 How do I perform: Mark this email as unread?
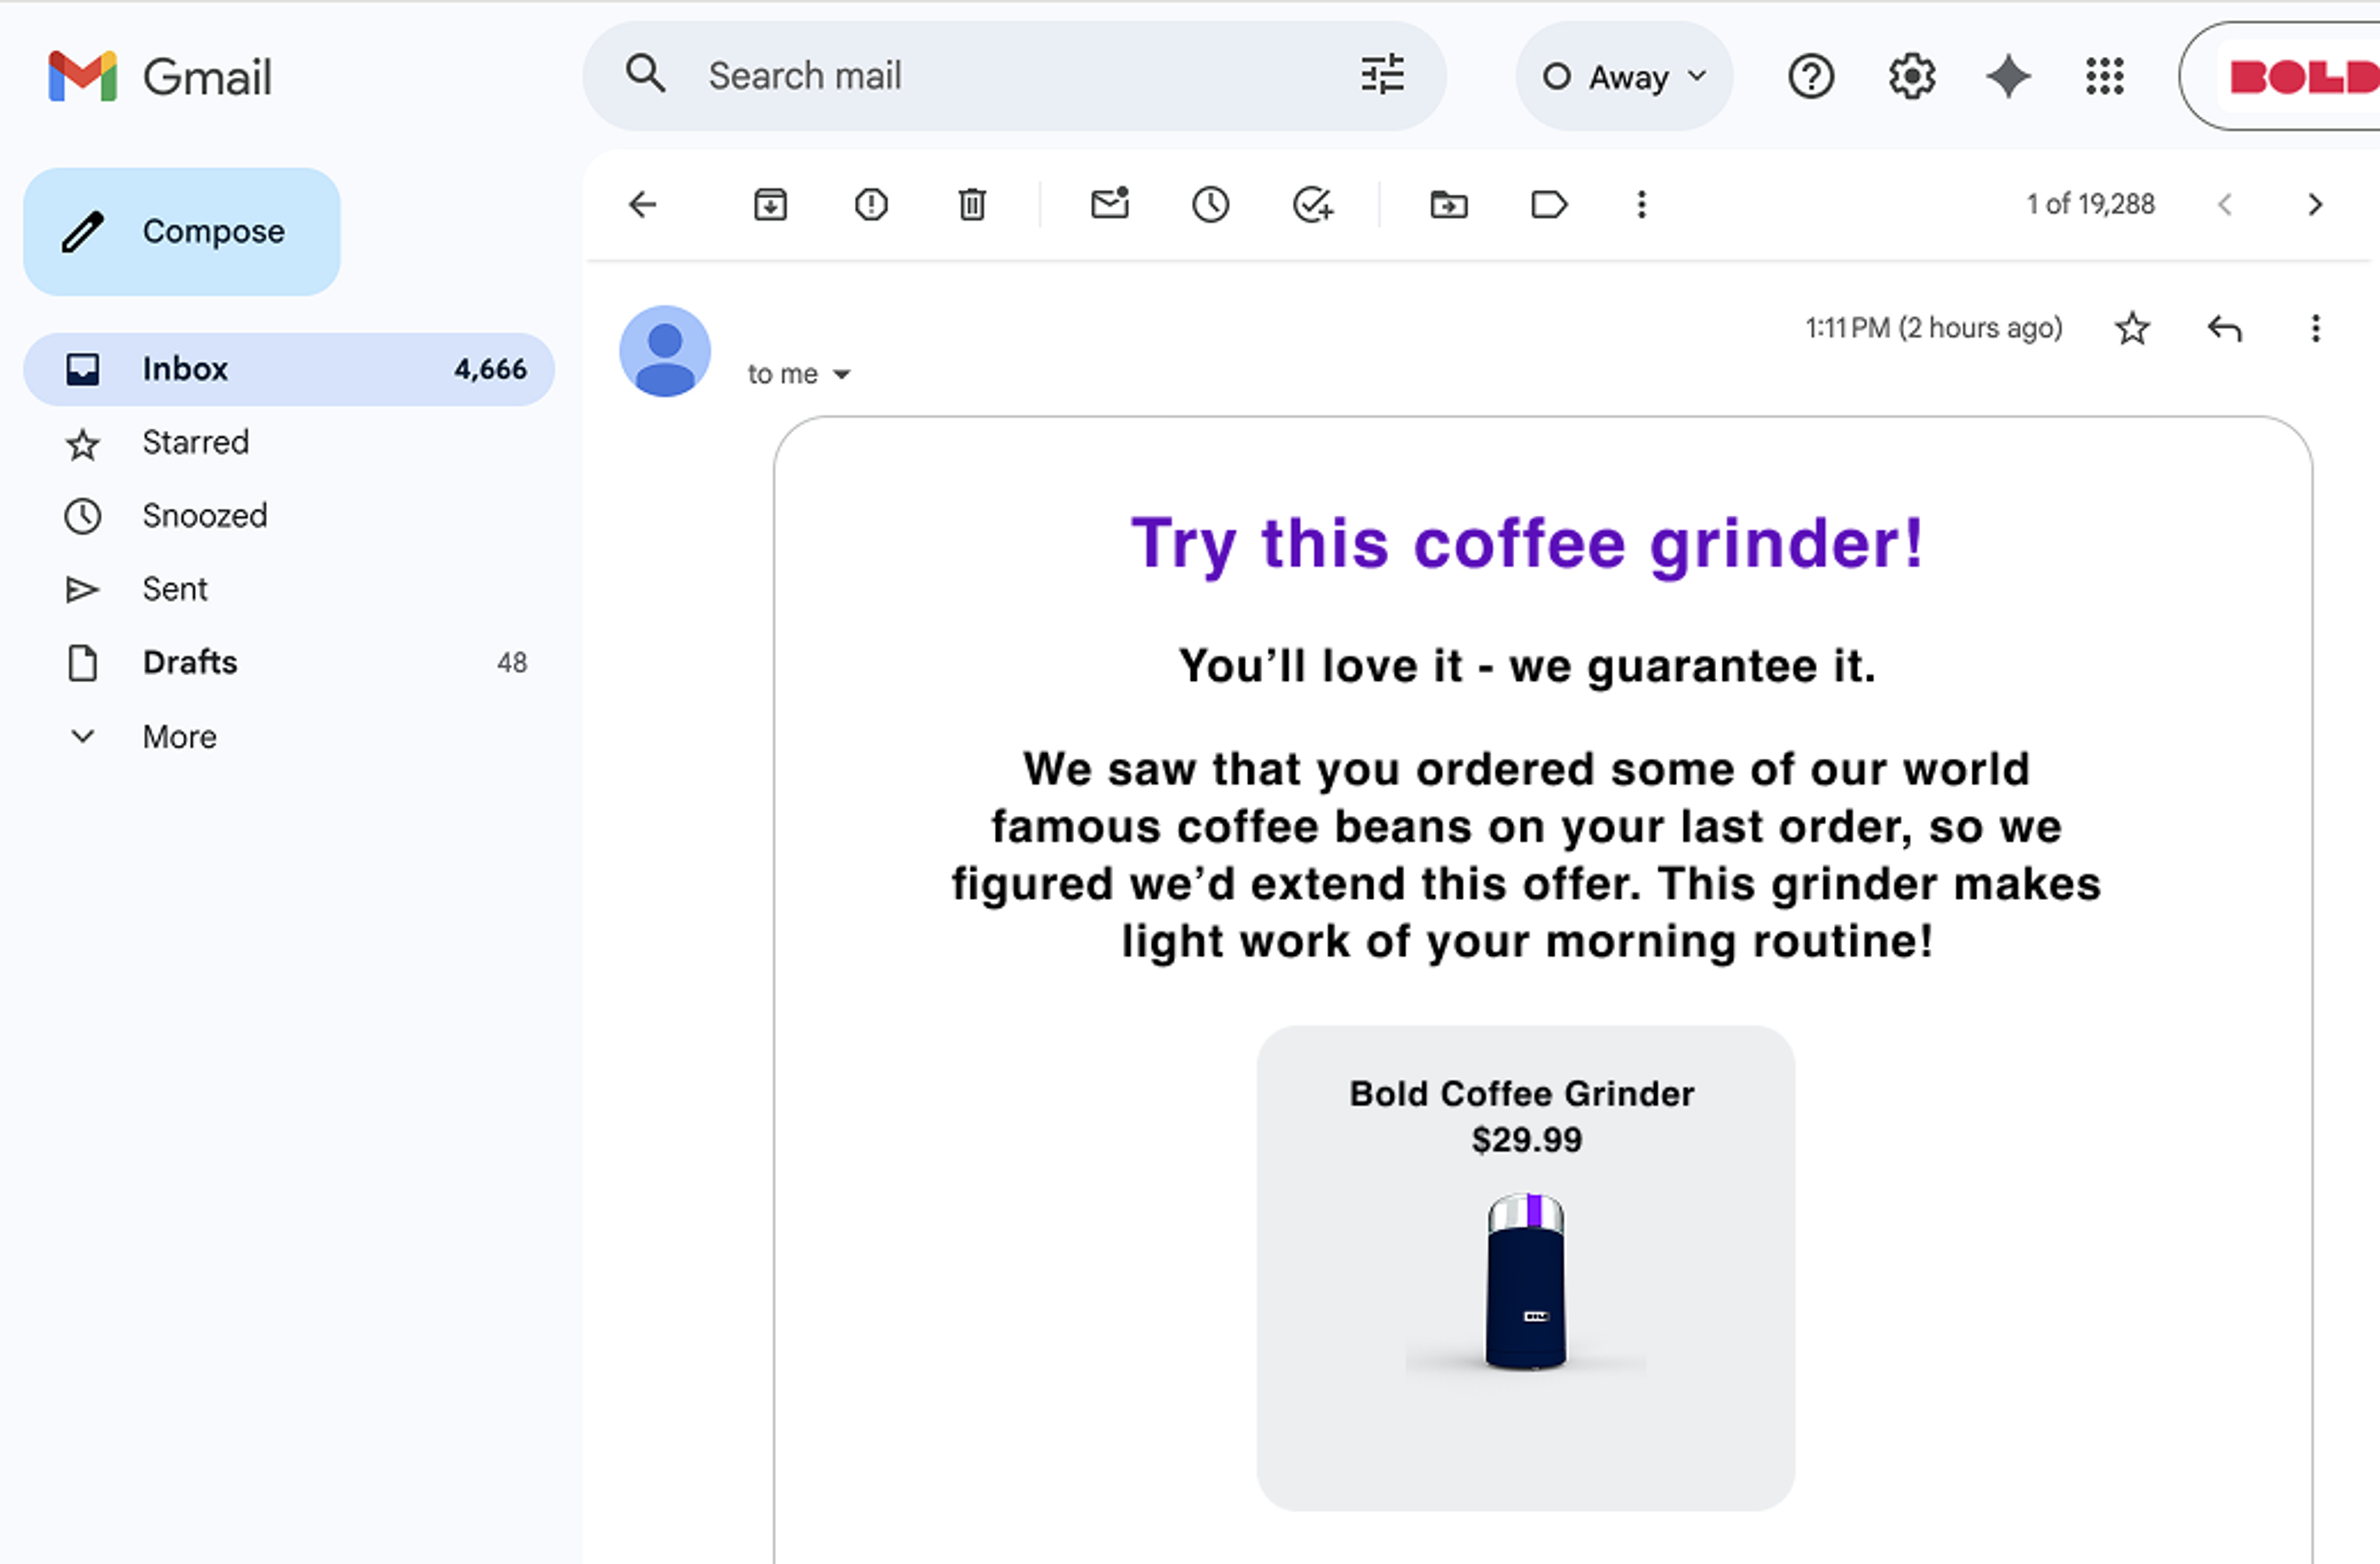(x=1109, y=205)
